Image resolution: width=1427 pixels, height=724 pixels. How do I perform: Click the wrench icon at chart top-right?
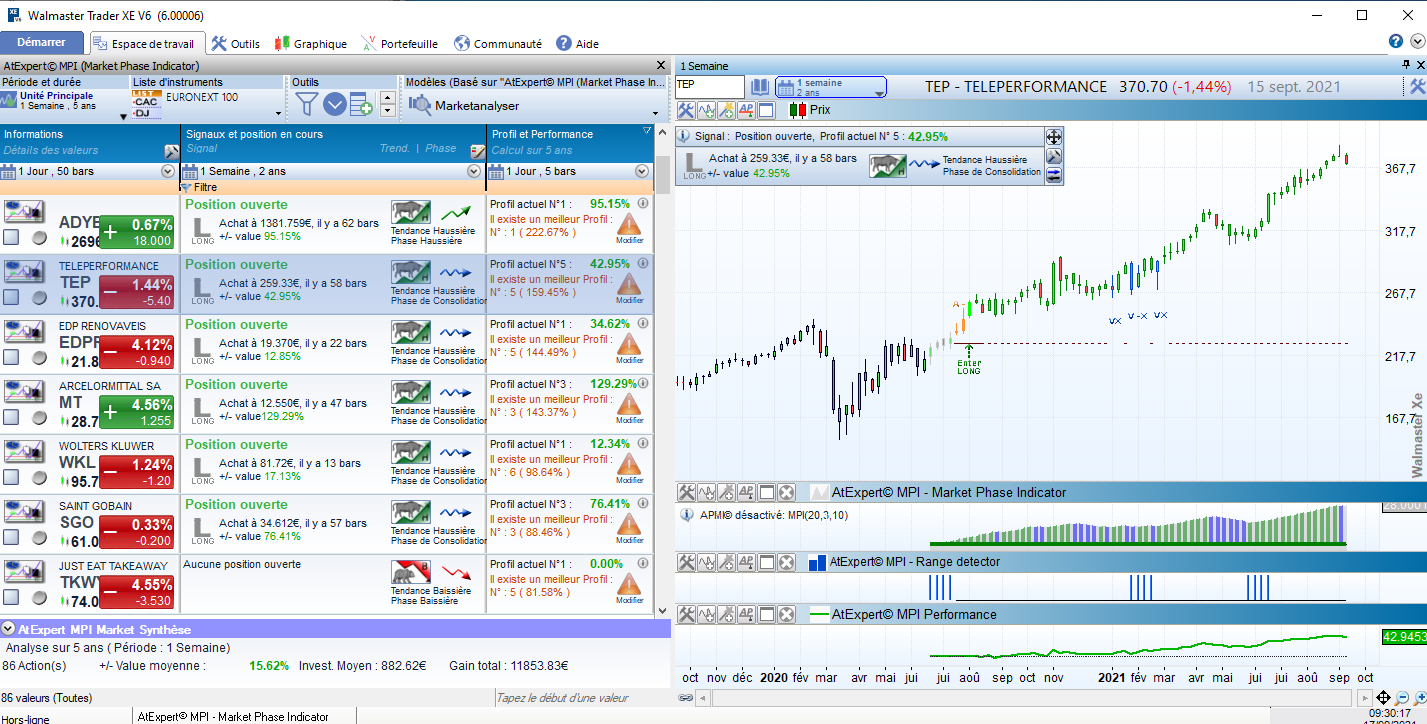tap(1417, 87)
